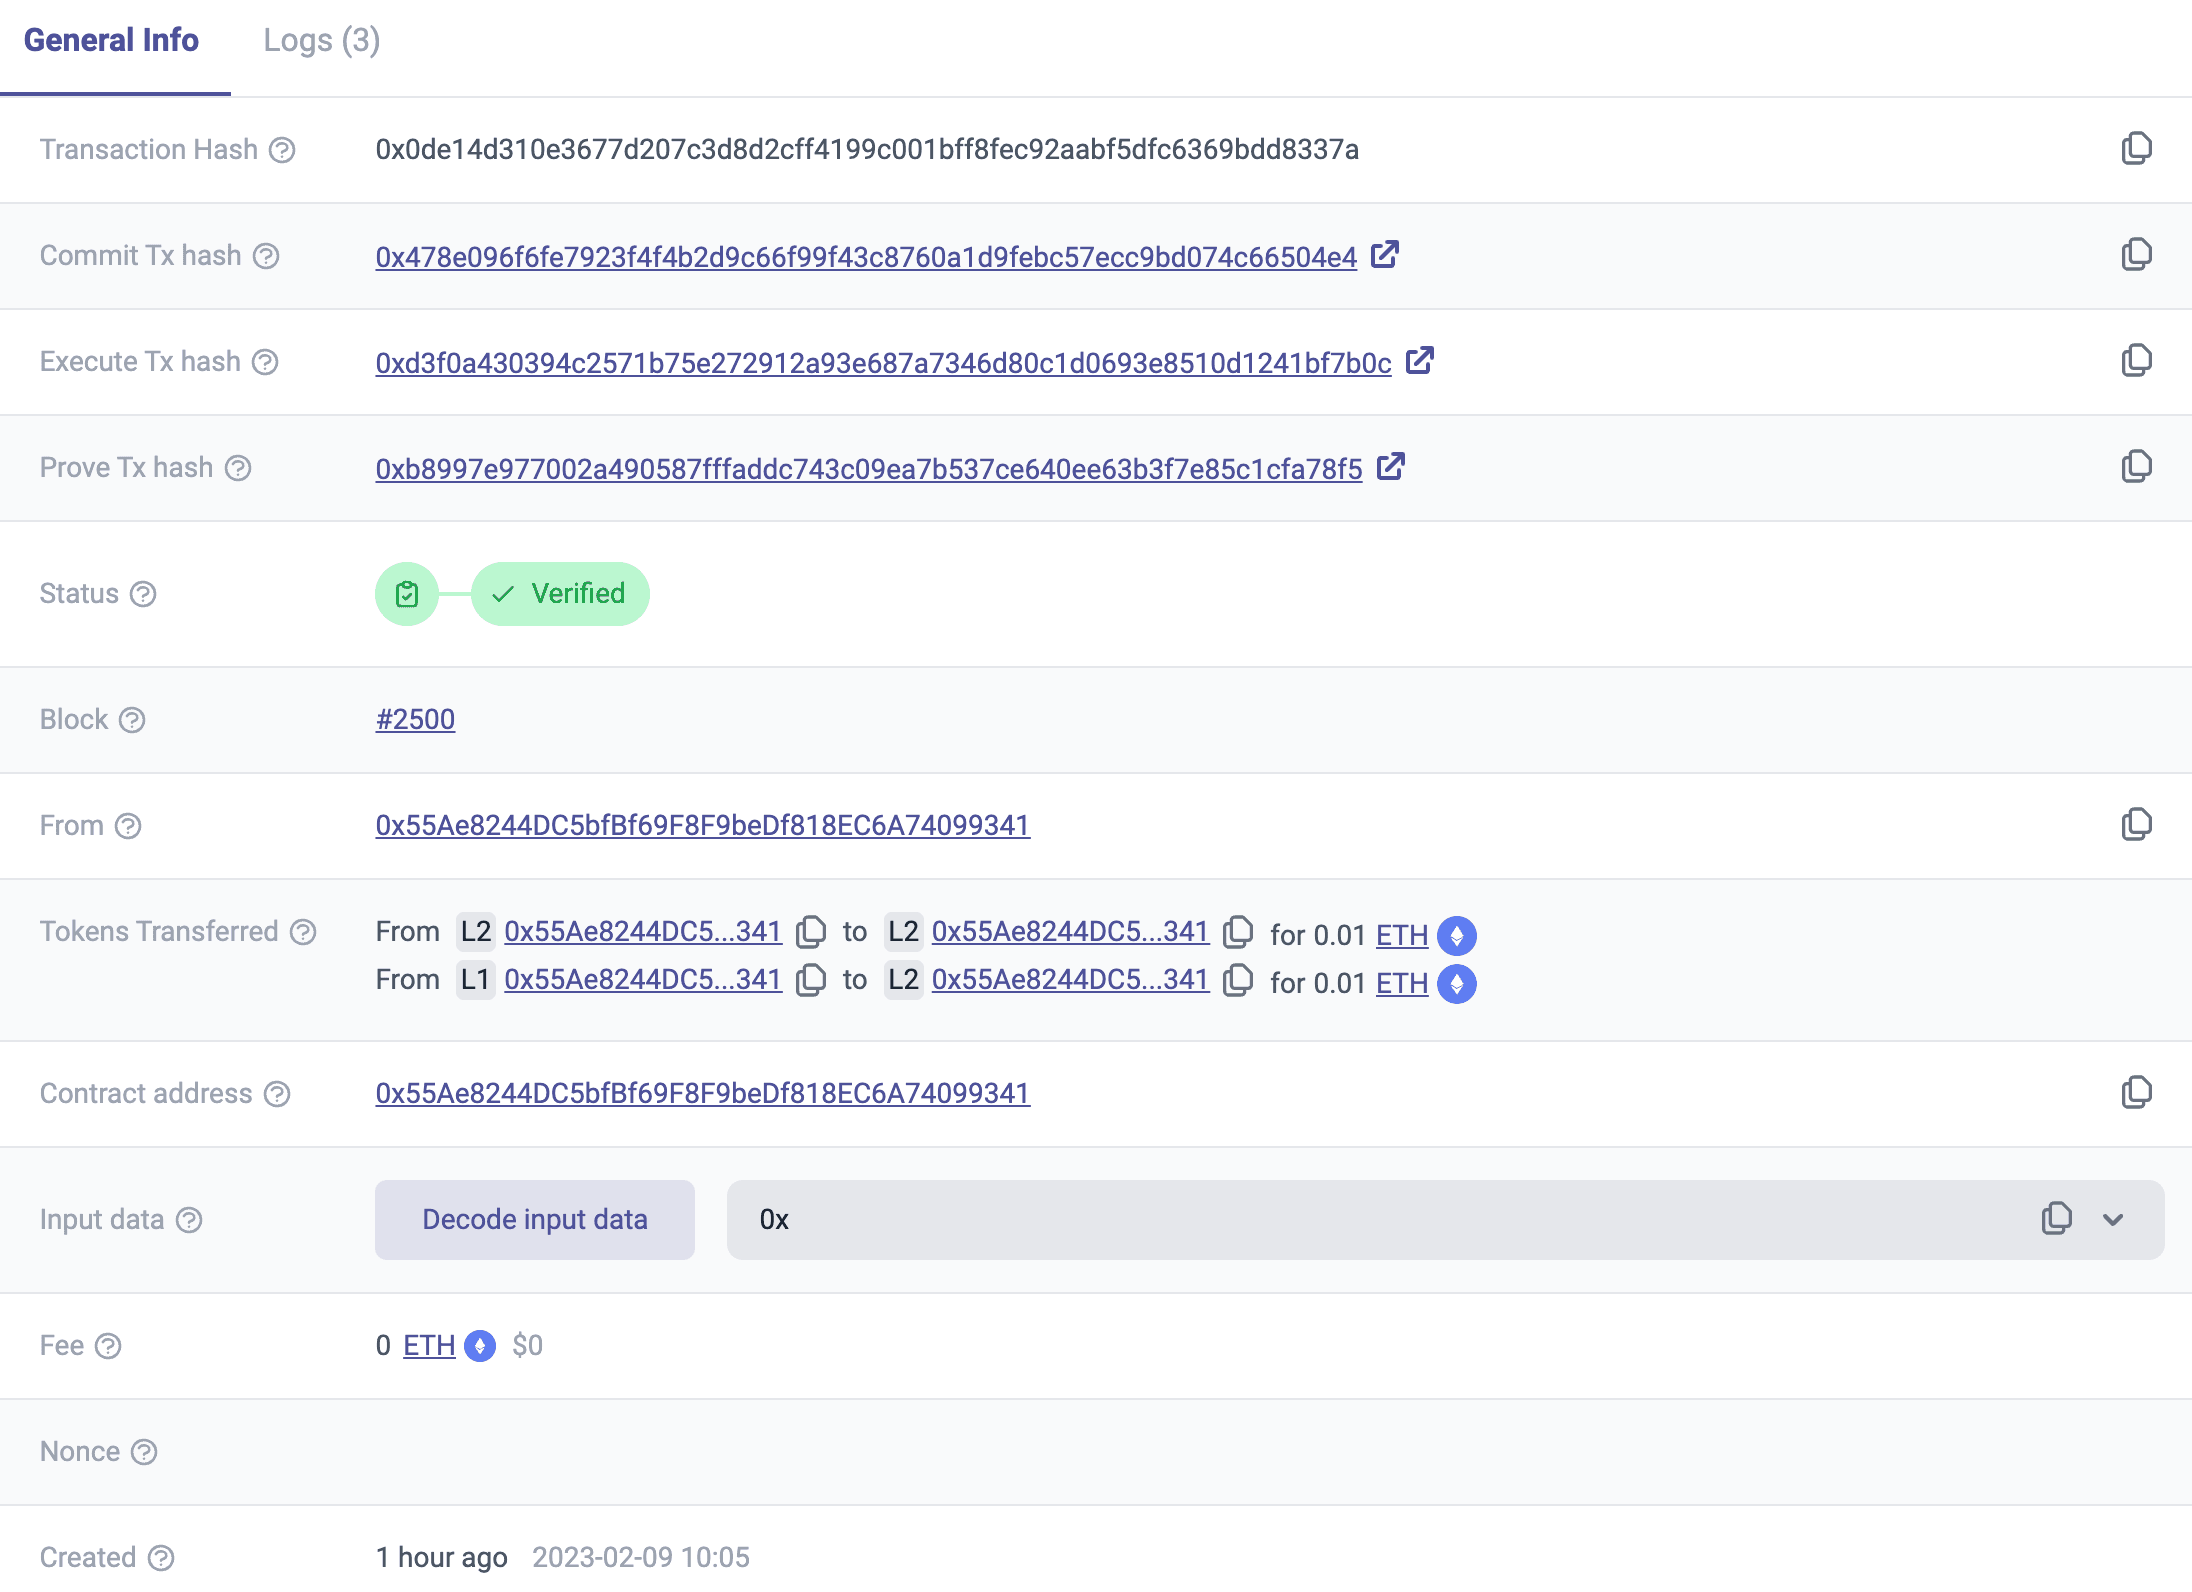Screen dimensions: 2192x1592
Task: Click the ETH link in Fee row
Action: pyautogui.click(x=429, y=1346)
